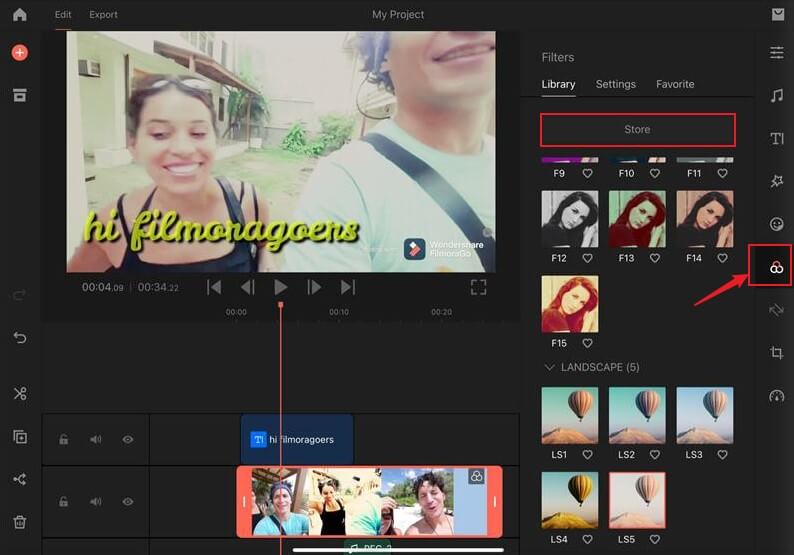The height and width of the screenshot is (555, 794).
Task: Open the filter Store button
Action: click(x=638, y=130)
